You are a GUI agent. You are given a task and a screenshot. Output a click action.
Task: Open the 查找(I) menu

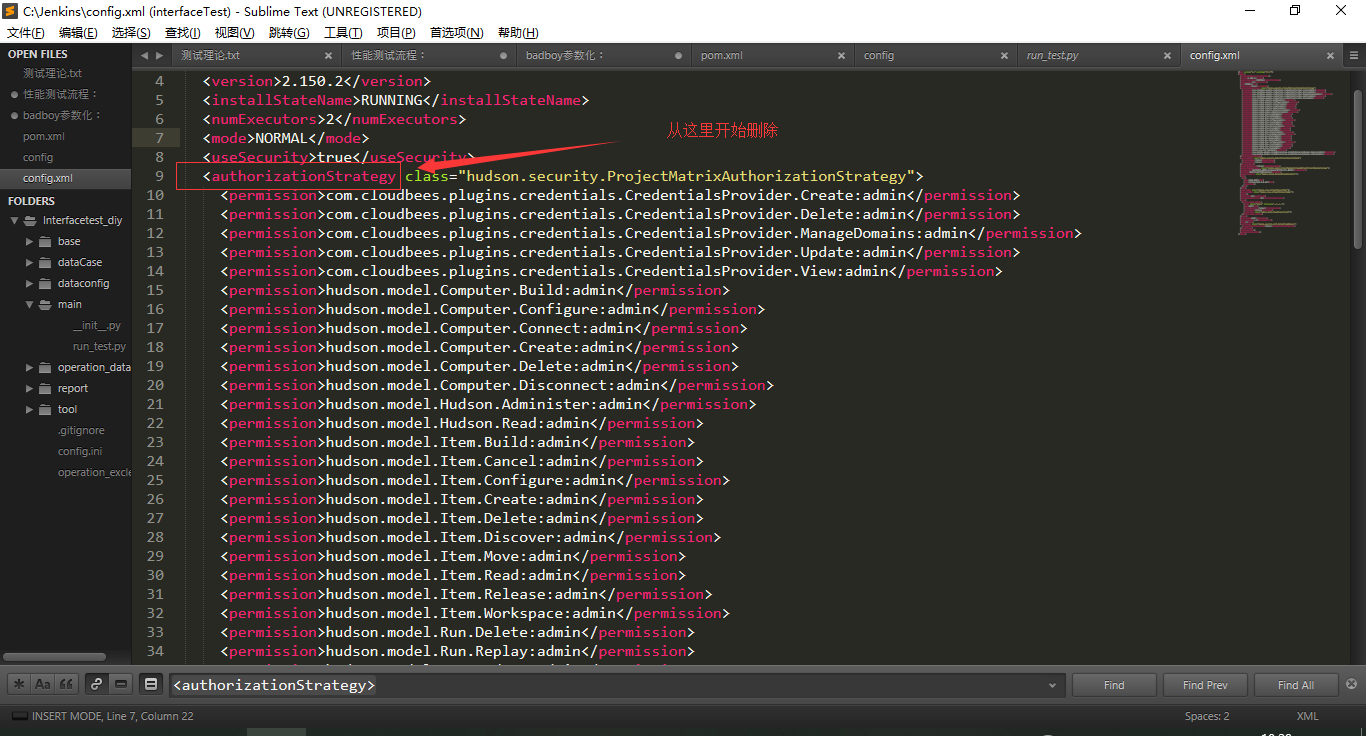point(183,33)
